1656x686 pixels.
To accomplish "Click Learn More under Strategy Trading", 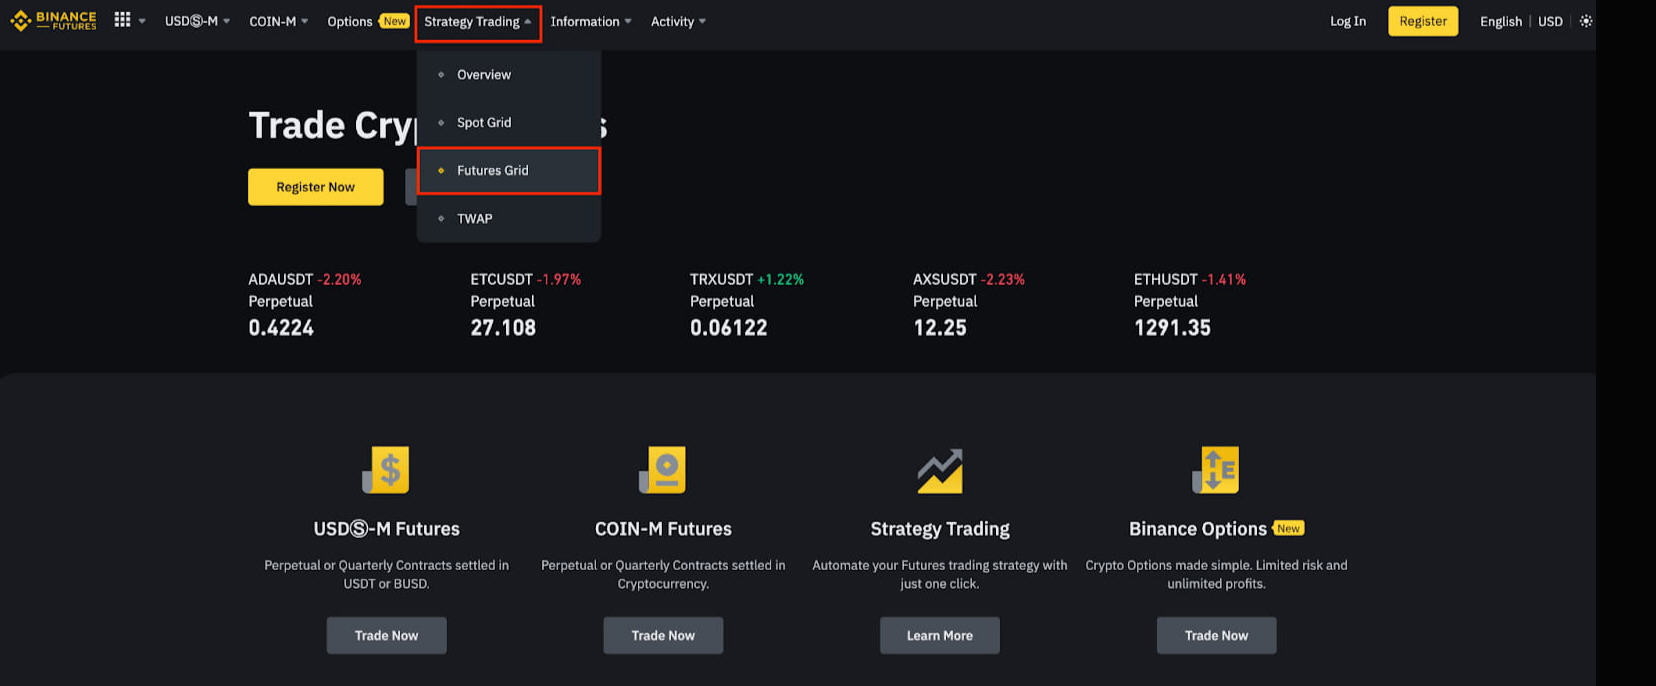I will (x=940, y=635).
